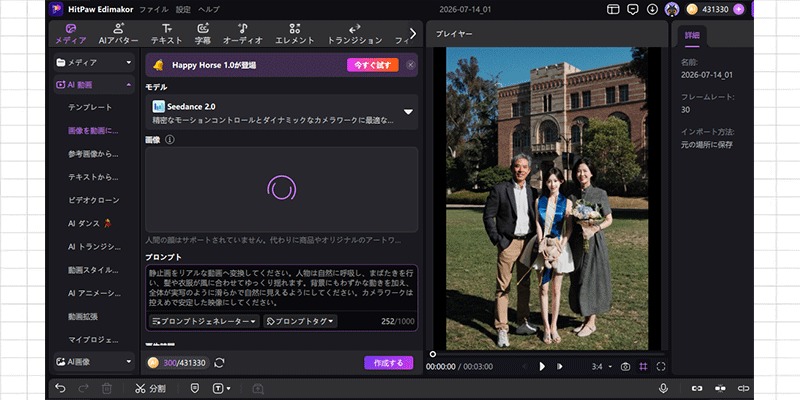Open the メディア toolbar tab
Image resolution: width=800 pixels, height=400 pixels.
point(70,34)
